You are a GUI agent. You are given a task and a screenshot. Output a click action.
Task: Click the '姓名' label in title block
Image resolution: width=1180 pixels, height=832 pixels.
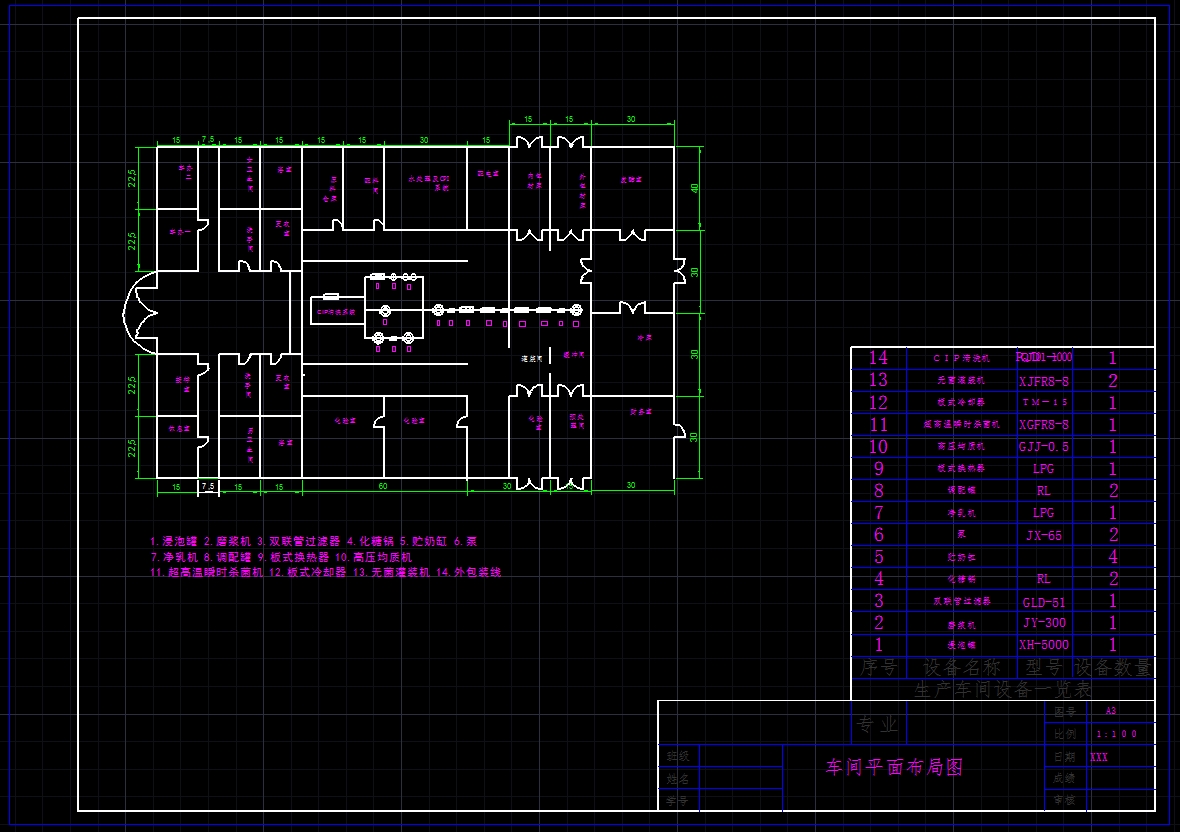pos(678,779)
